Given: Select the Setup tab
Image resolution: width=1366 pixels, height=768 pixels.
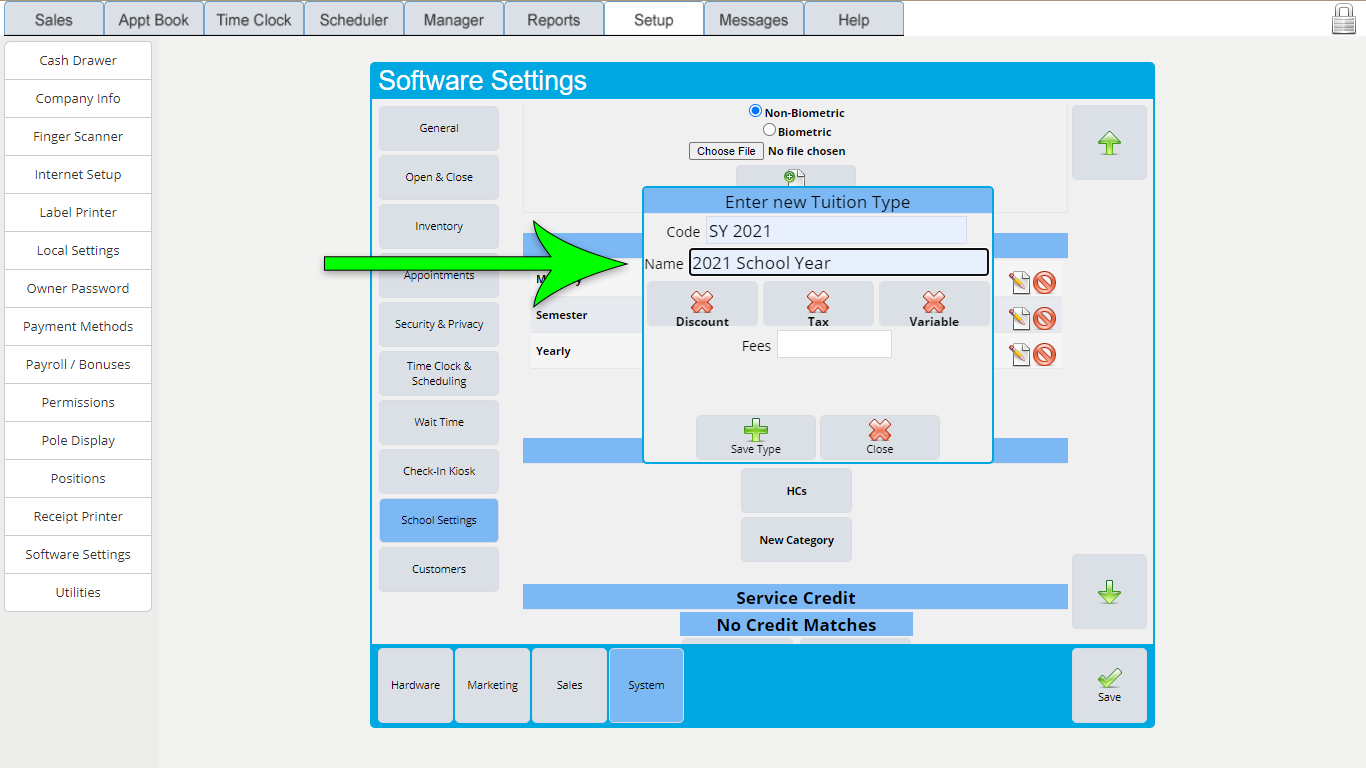Looking at the screenshot, I should (654, 19).
